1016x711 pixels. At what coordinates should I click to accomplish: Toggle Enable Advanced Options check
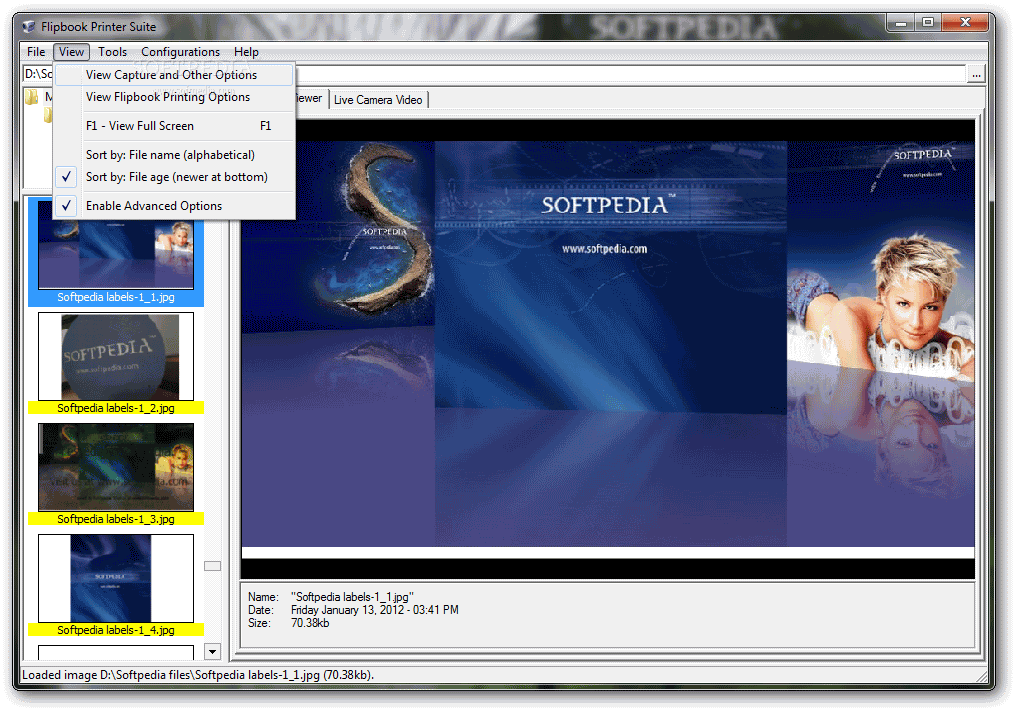[174, 206]
